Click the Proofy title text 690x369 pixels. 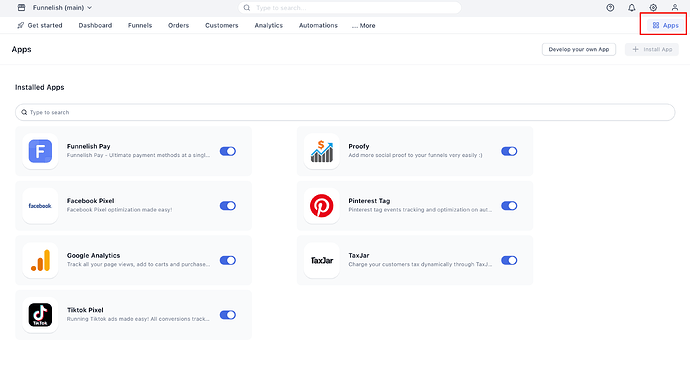[359, 146]
